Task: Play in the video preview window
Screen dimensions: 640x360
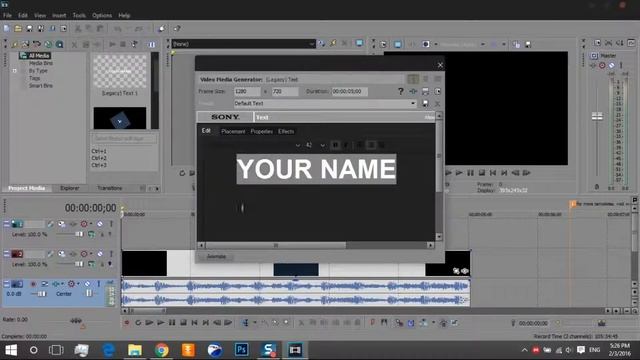Action: (459, 173)
